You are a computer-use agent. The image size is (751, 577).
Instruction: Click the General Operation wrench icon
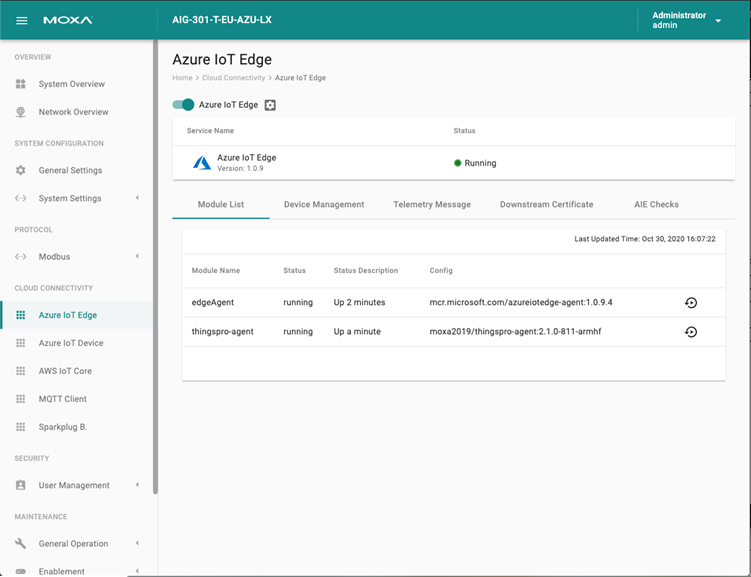[x=21, y=543]
